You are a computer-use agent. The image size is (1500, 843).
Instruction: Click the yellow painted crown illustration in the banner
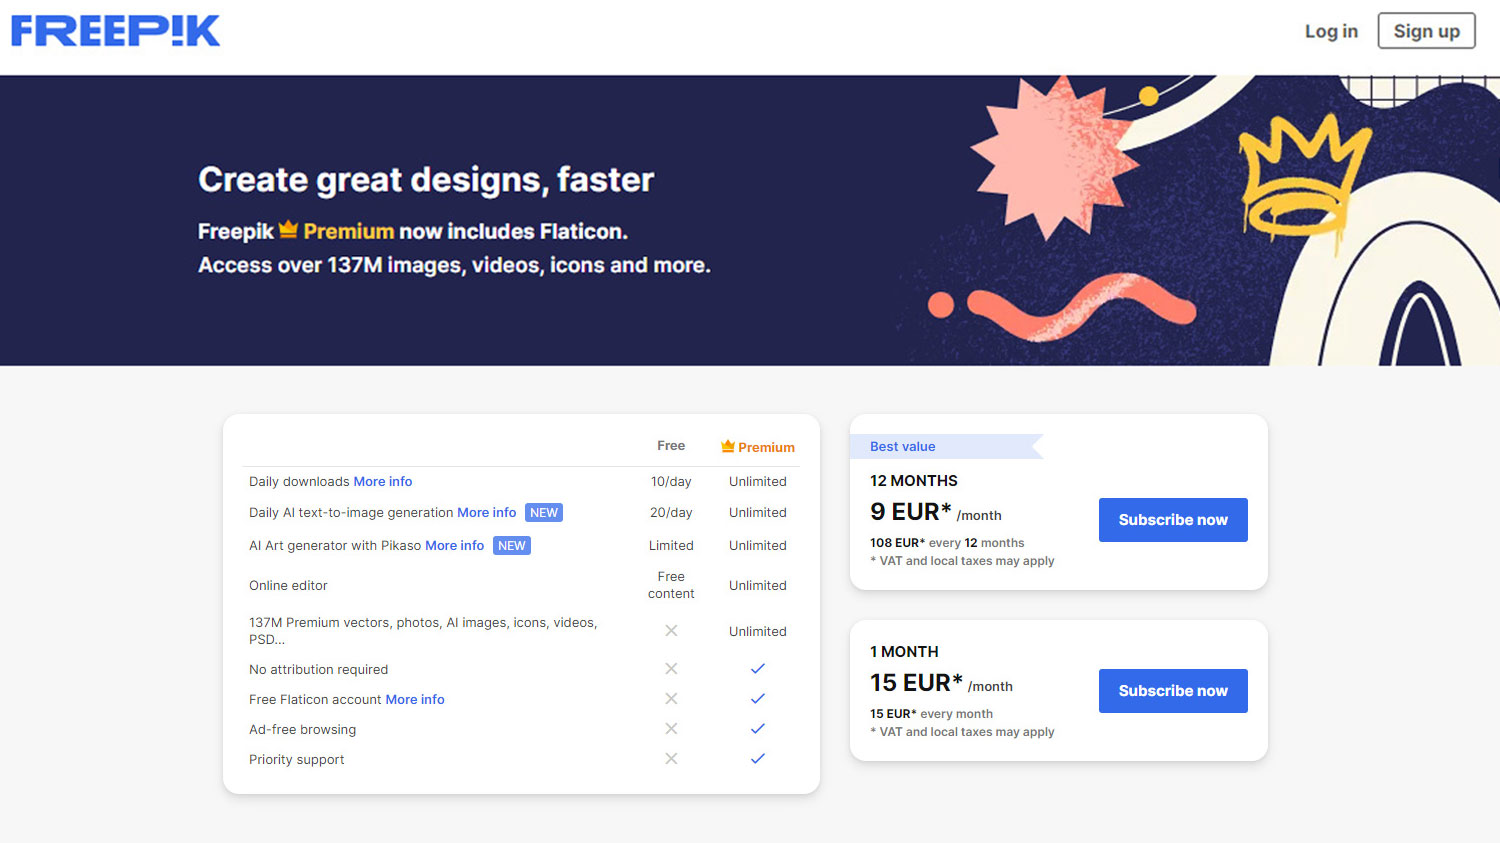pyautogui.click(x=1303, y=180)
